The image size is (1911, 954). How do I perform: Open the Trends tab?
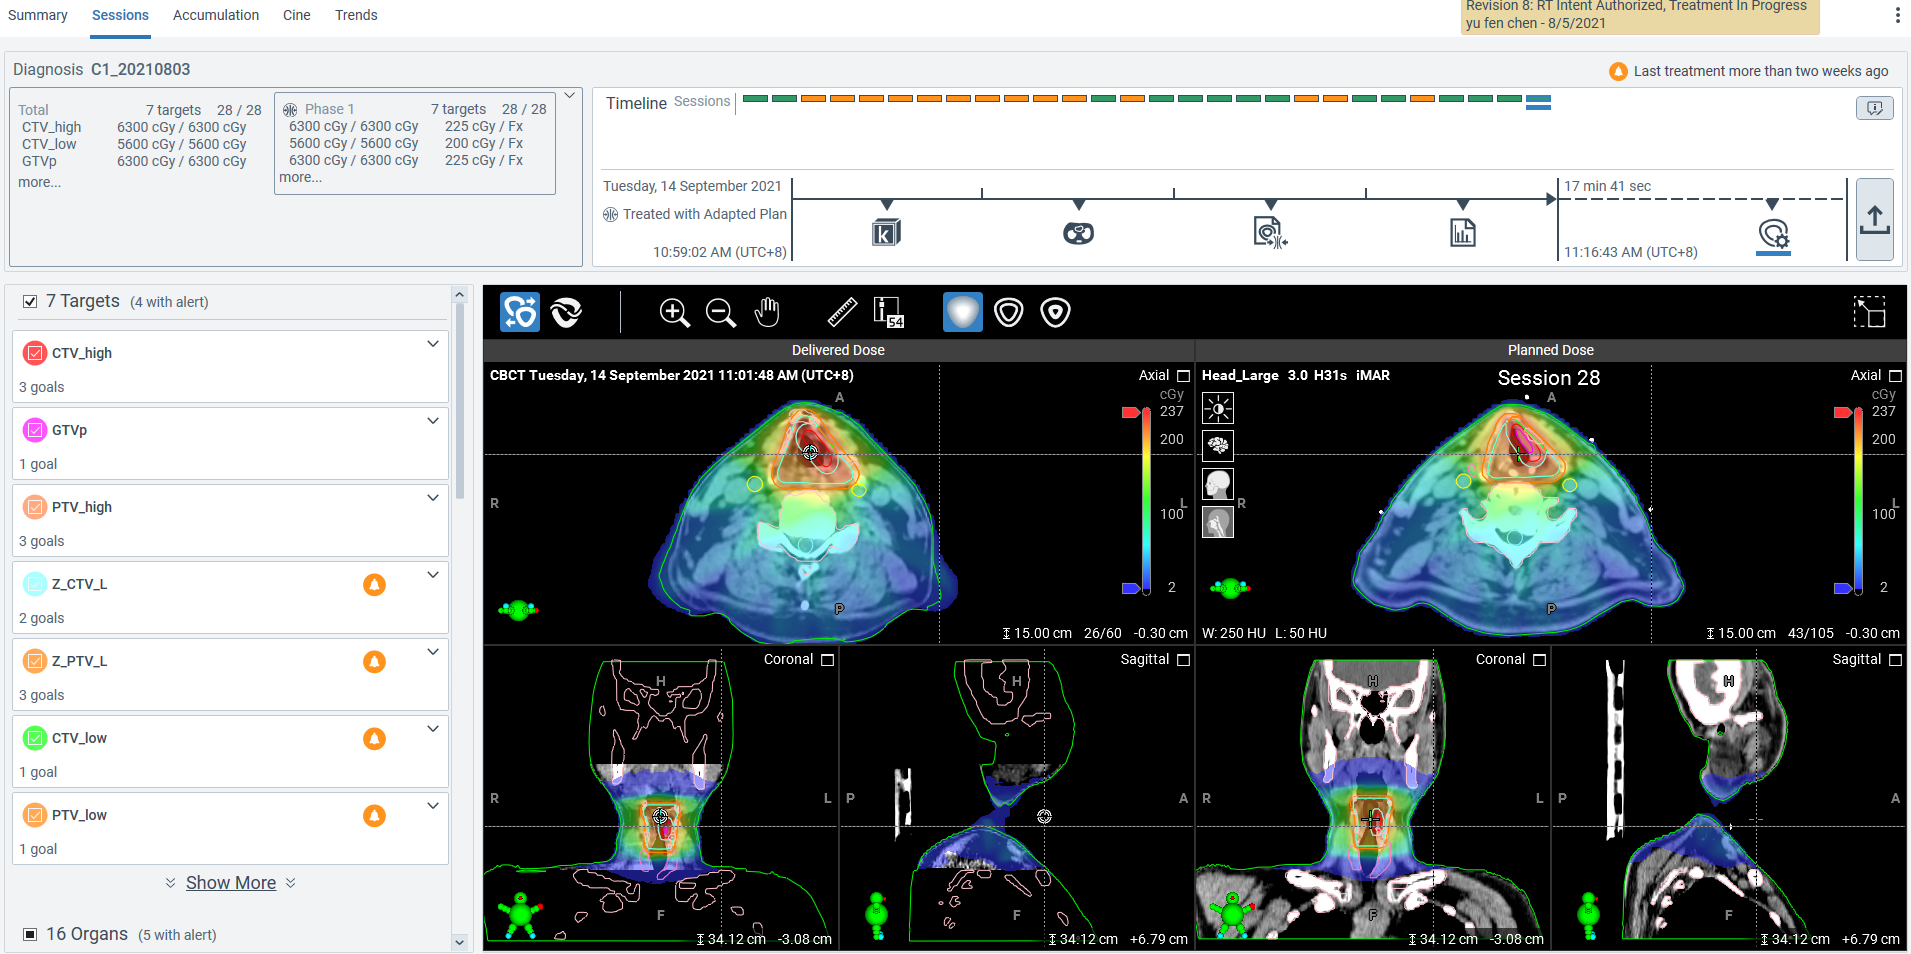point(356,15)
